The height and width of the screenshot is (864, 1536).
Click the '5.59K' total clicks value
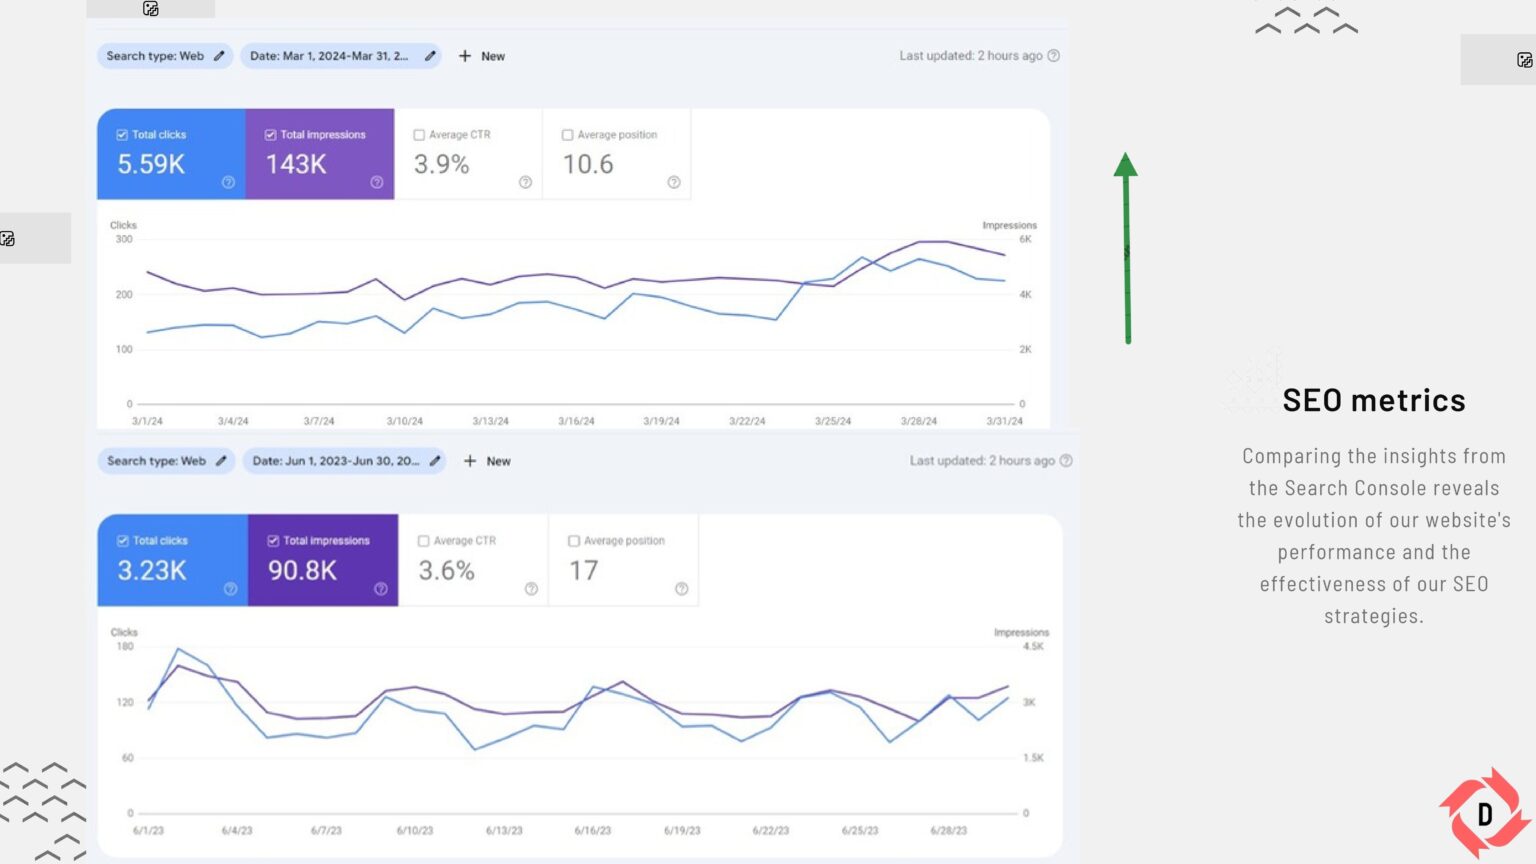pyautogui.click(x=151, y=164)
